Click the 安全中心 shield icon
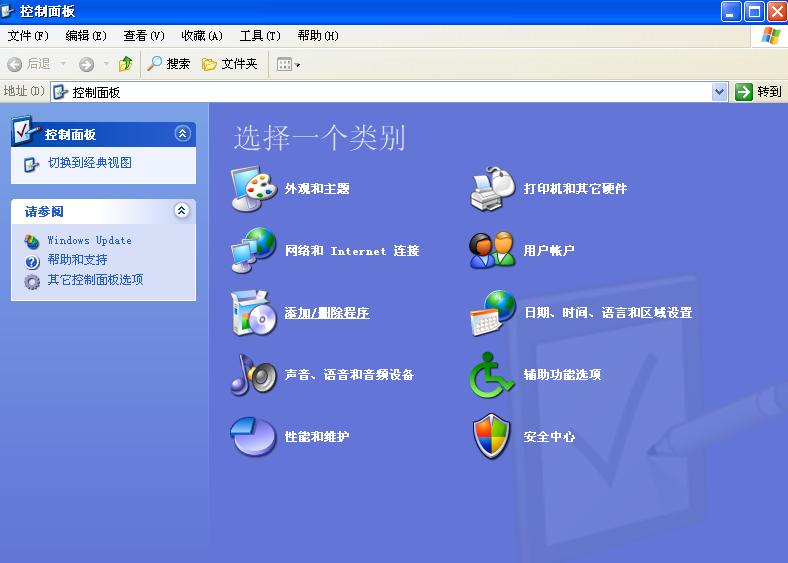 (x=491, y=436)
